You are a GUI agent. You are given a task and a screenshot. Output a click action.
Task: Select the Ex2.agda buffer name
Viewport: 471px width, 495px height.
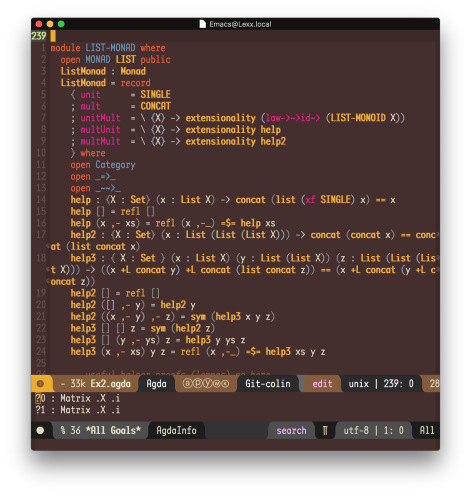click(x=110, y=384)
